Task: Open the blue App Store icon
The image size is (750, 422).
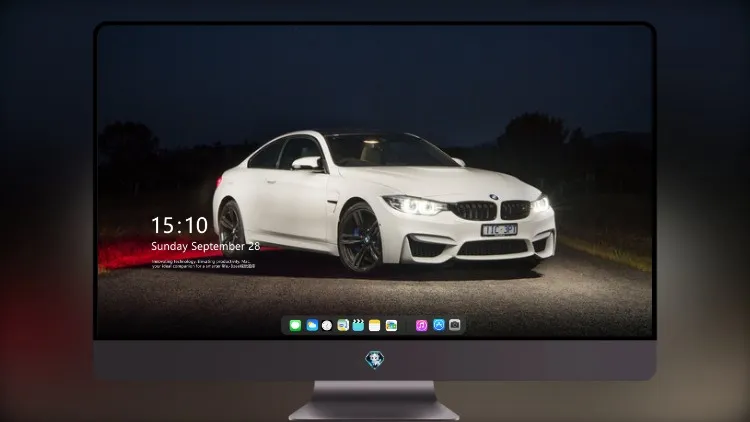Action: click(439, 325)
